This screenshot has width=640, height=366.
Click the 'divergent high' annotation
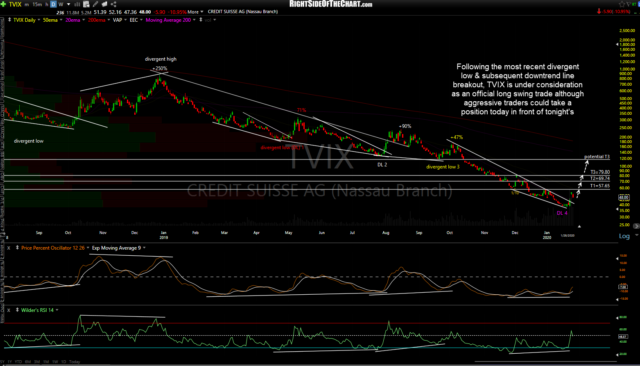tap(161, 59)
